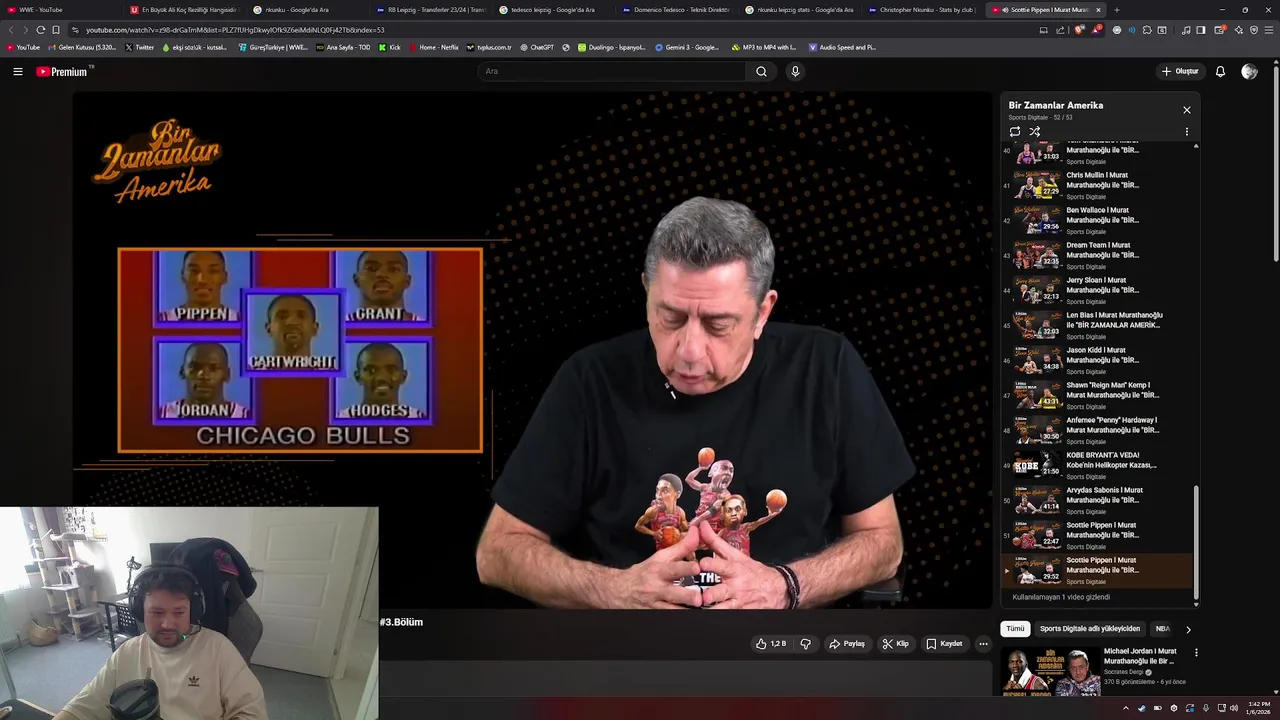Close the Scottie Pippen browser tab

pos(1098,10)
